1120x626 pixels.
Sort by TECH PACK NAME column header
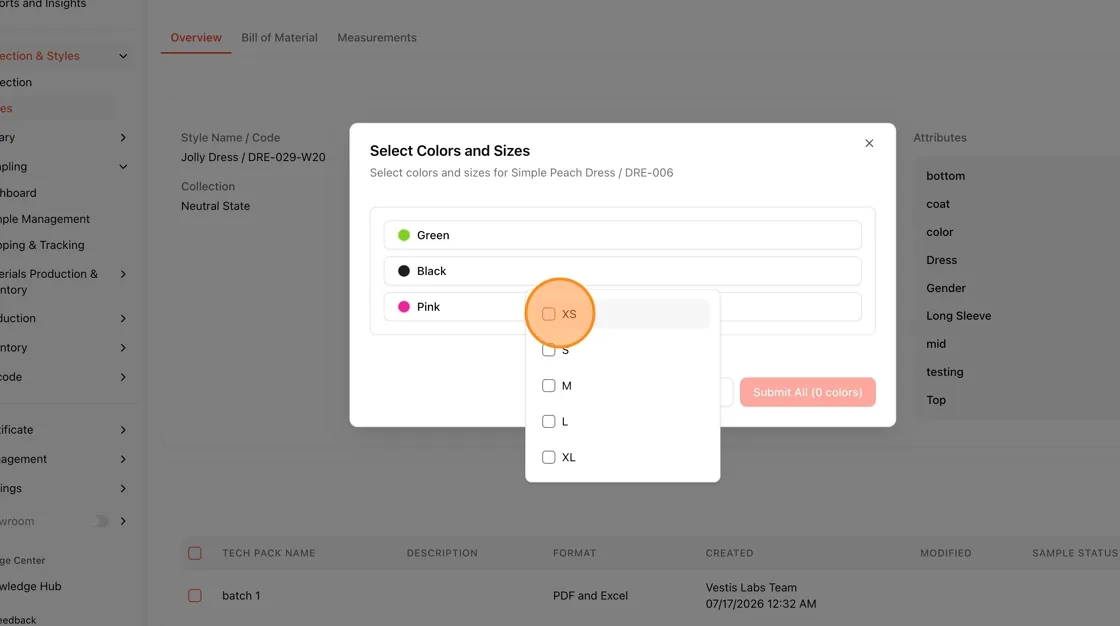point(269,553)
